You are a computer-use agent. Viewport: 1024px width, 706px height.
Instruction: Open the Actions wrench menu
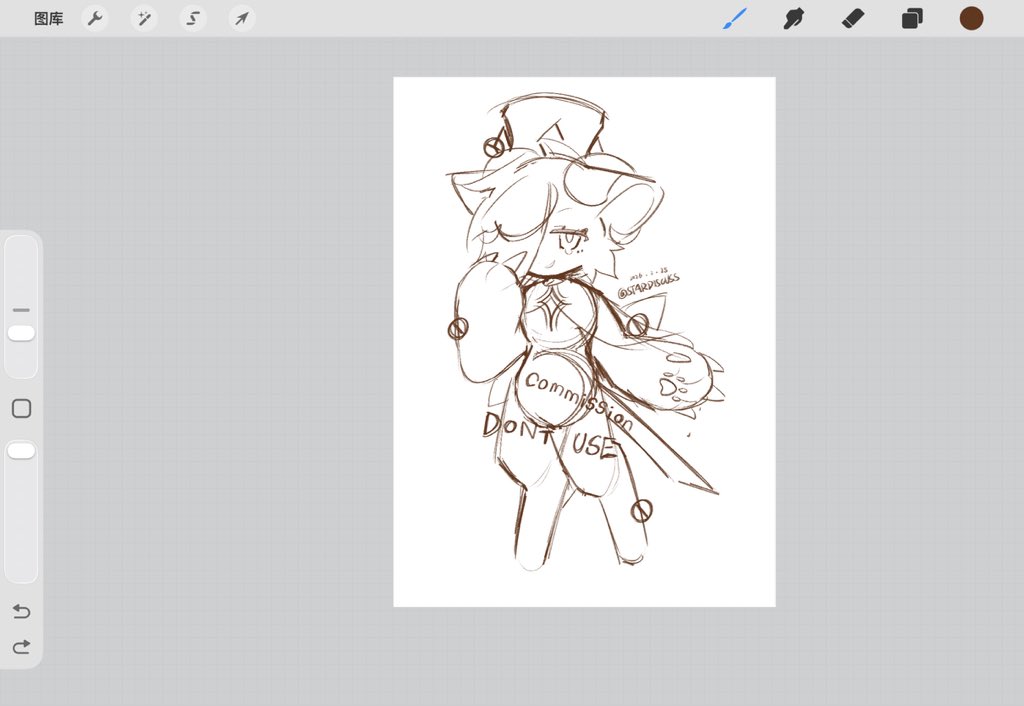tap(95, 19)
